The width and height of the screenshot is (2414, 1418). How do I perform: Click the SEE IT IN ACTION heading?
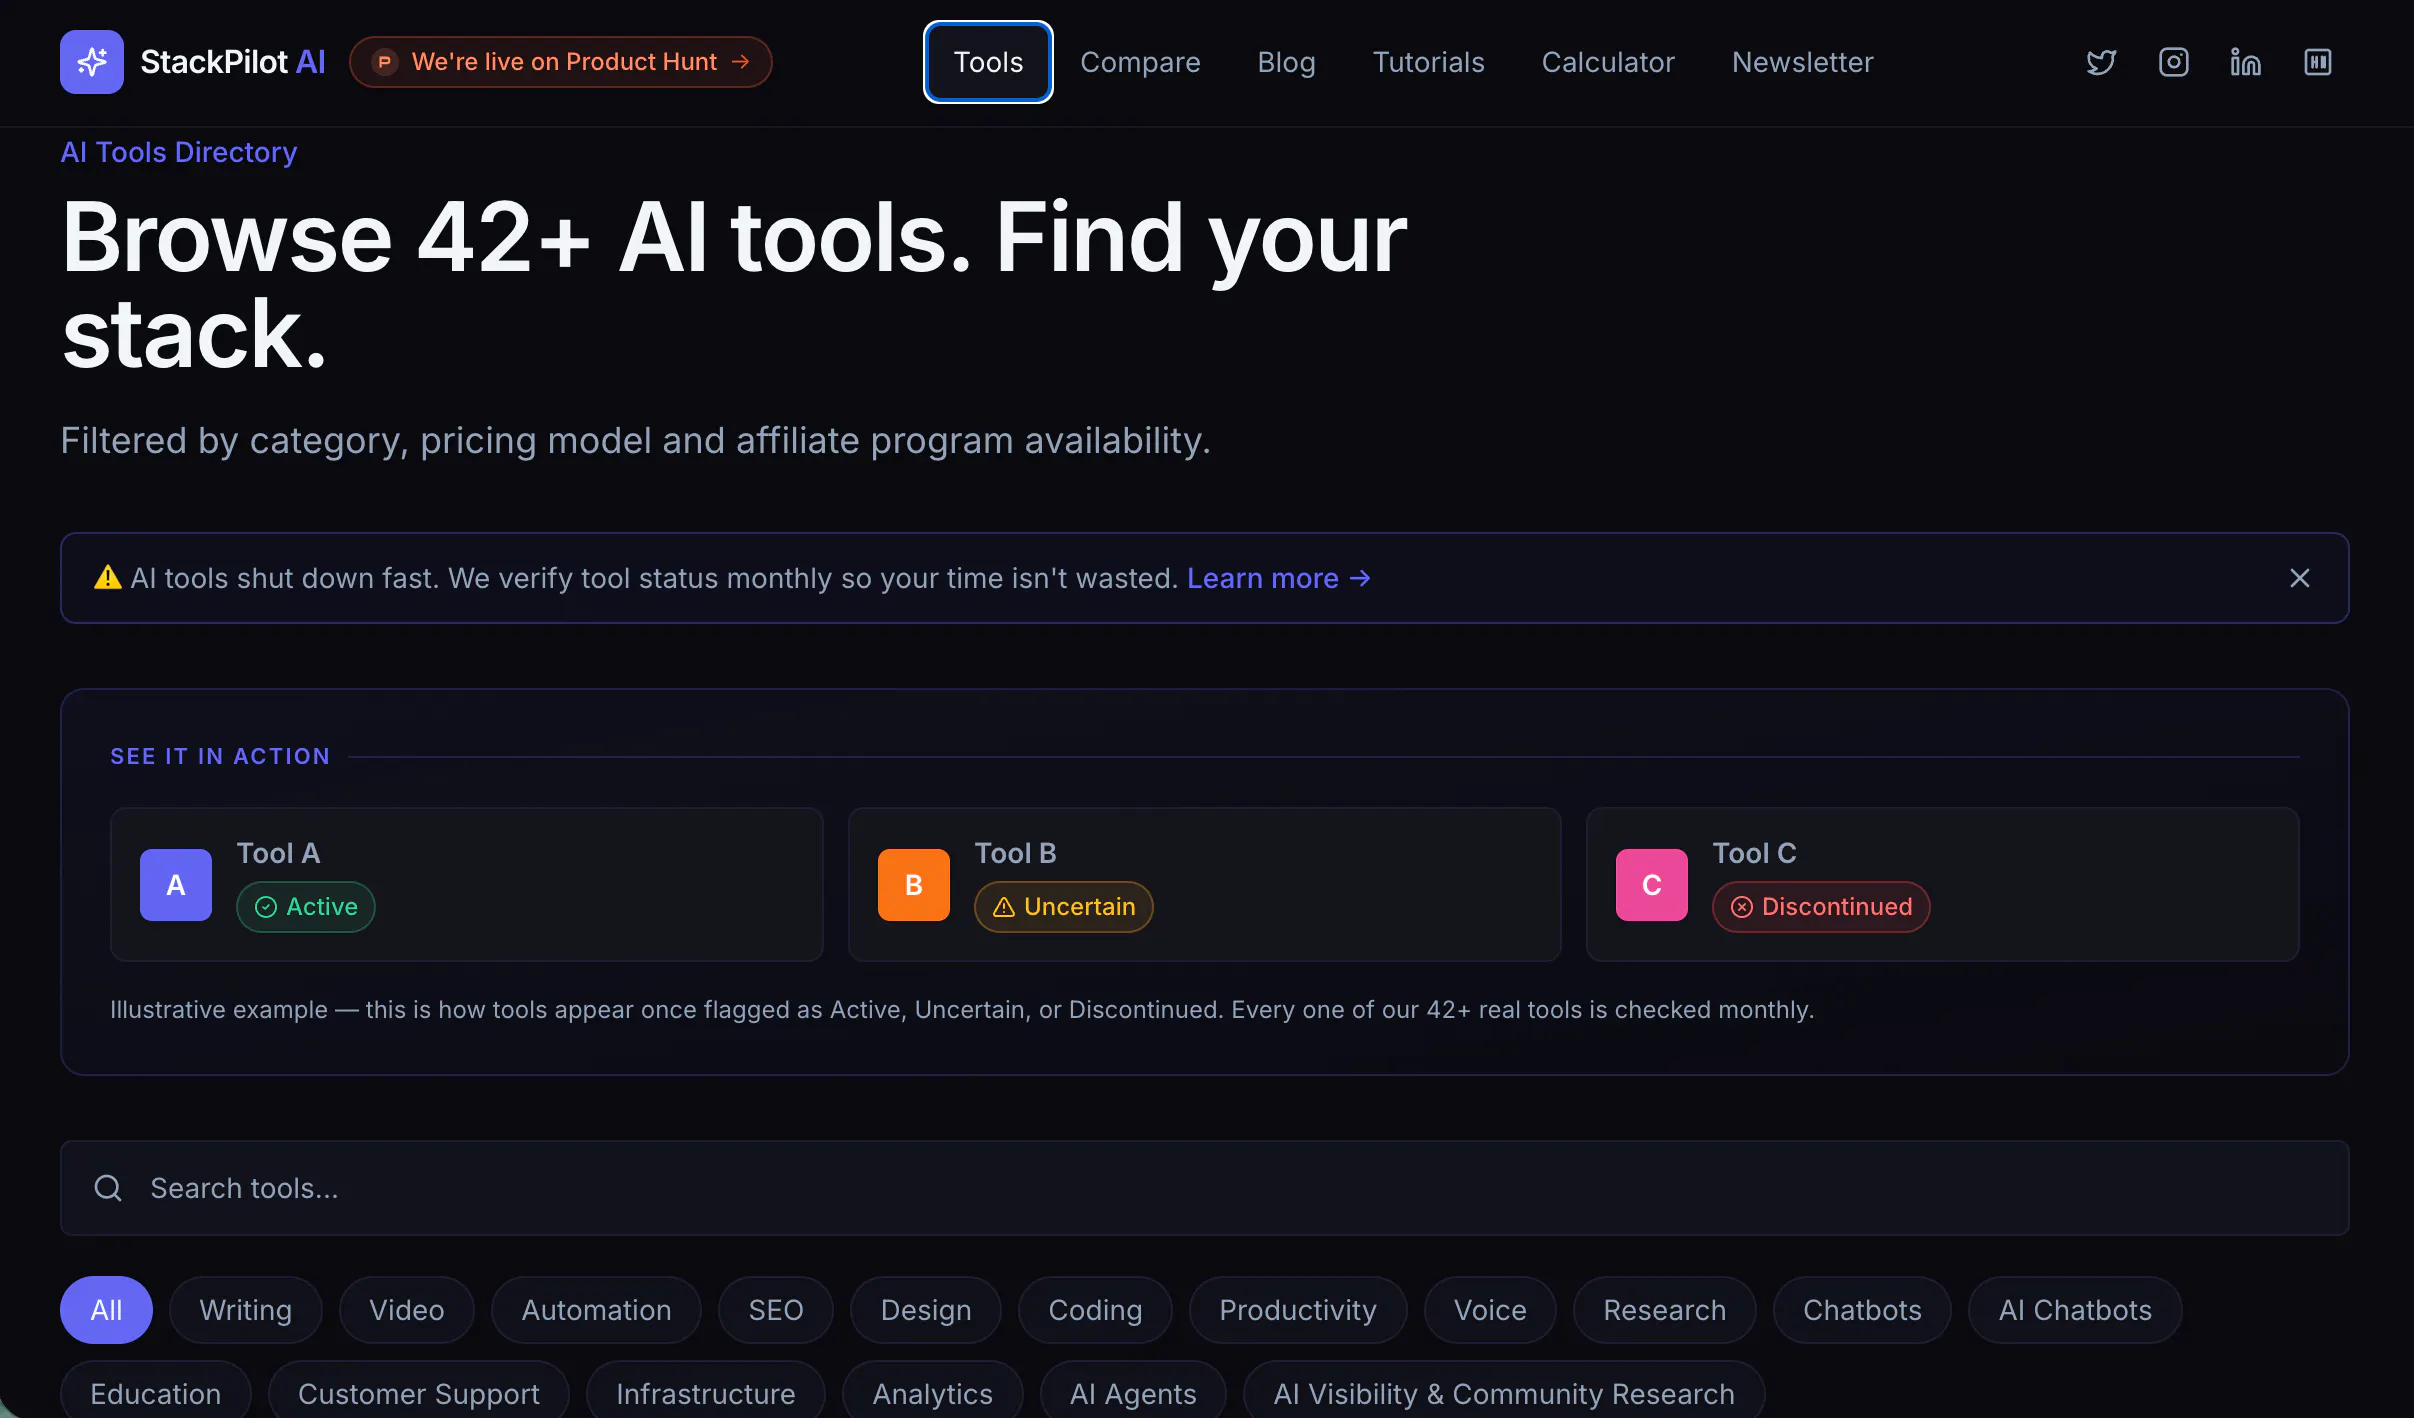pos(220,757)
